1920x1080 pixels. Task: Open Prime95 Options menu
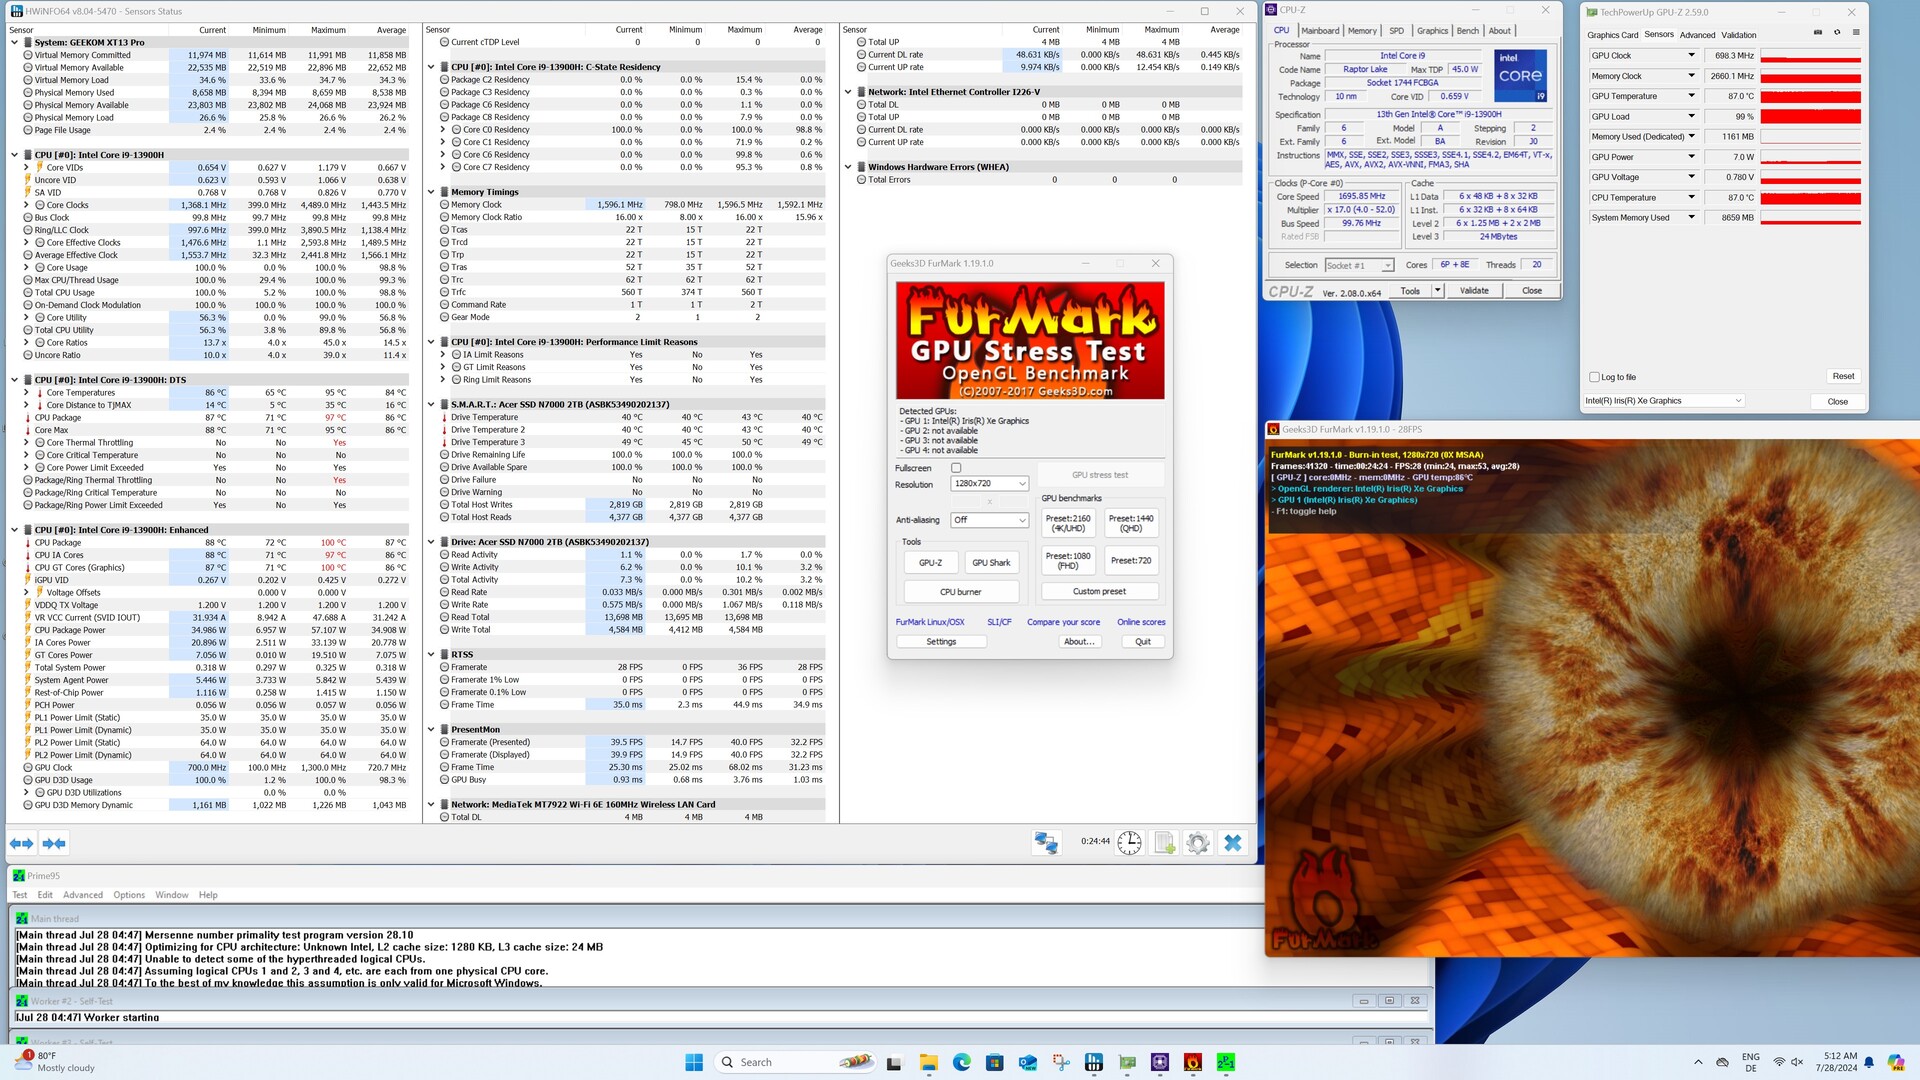pos(129,895)
